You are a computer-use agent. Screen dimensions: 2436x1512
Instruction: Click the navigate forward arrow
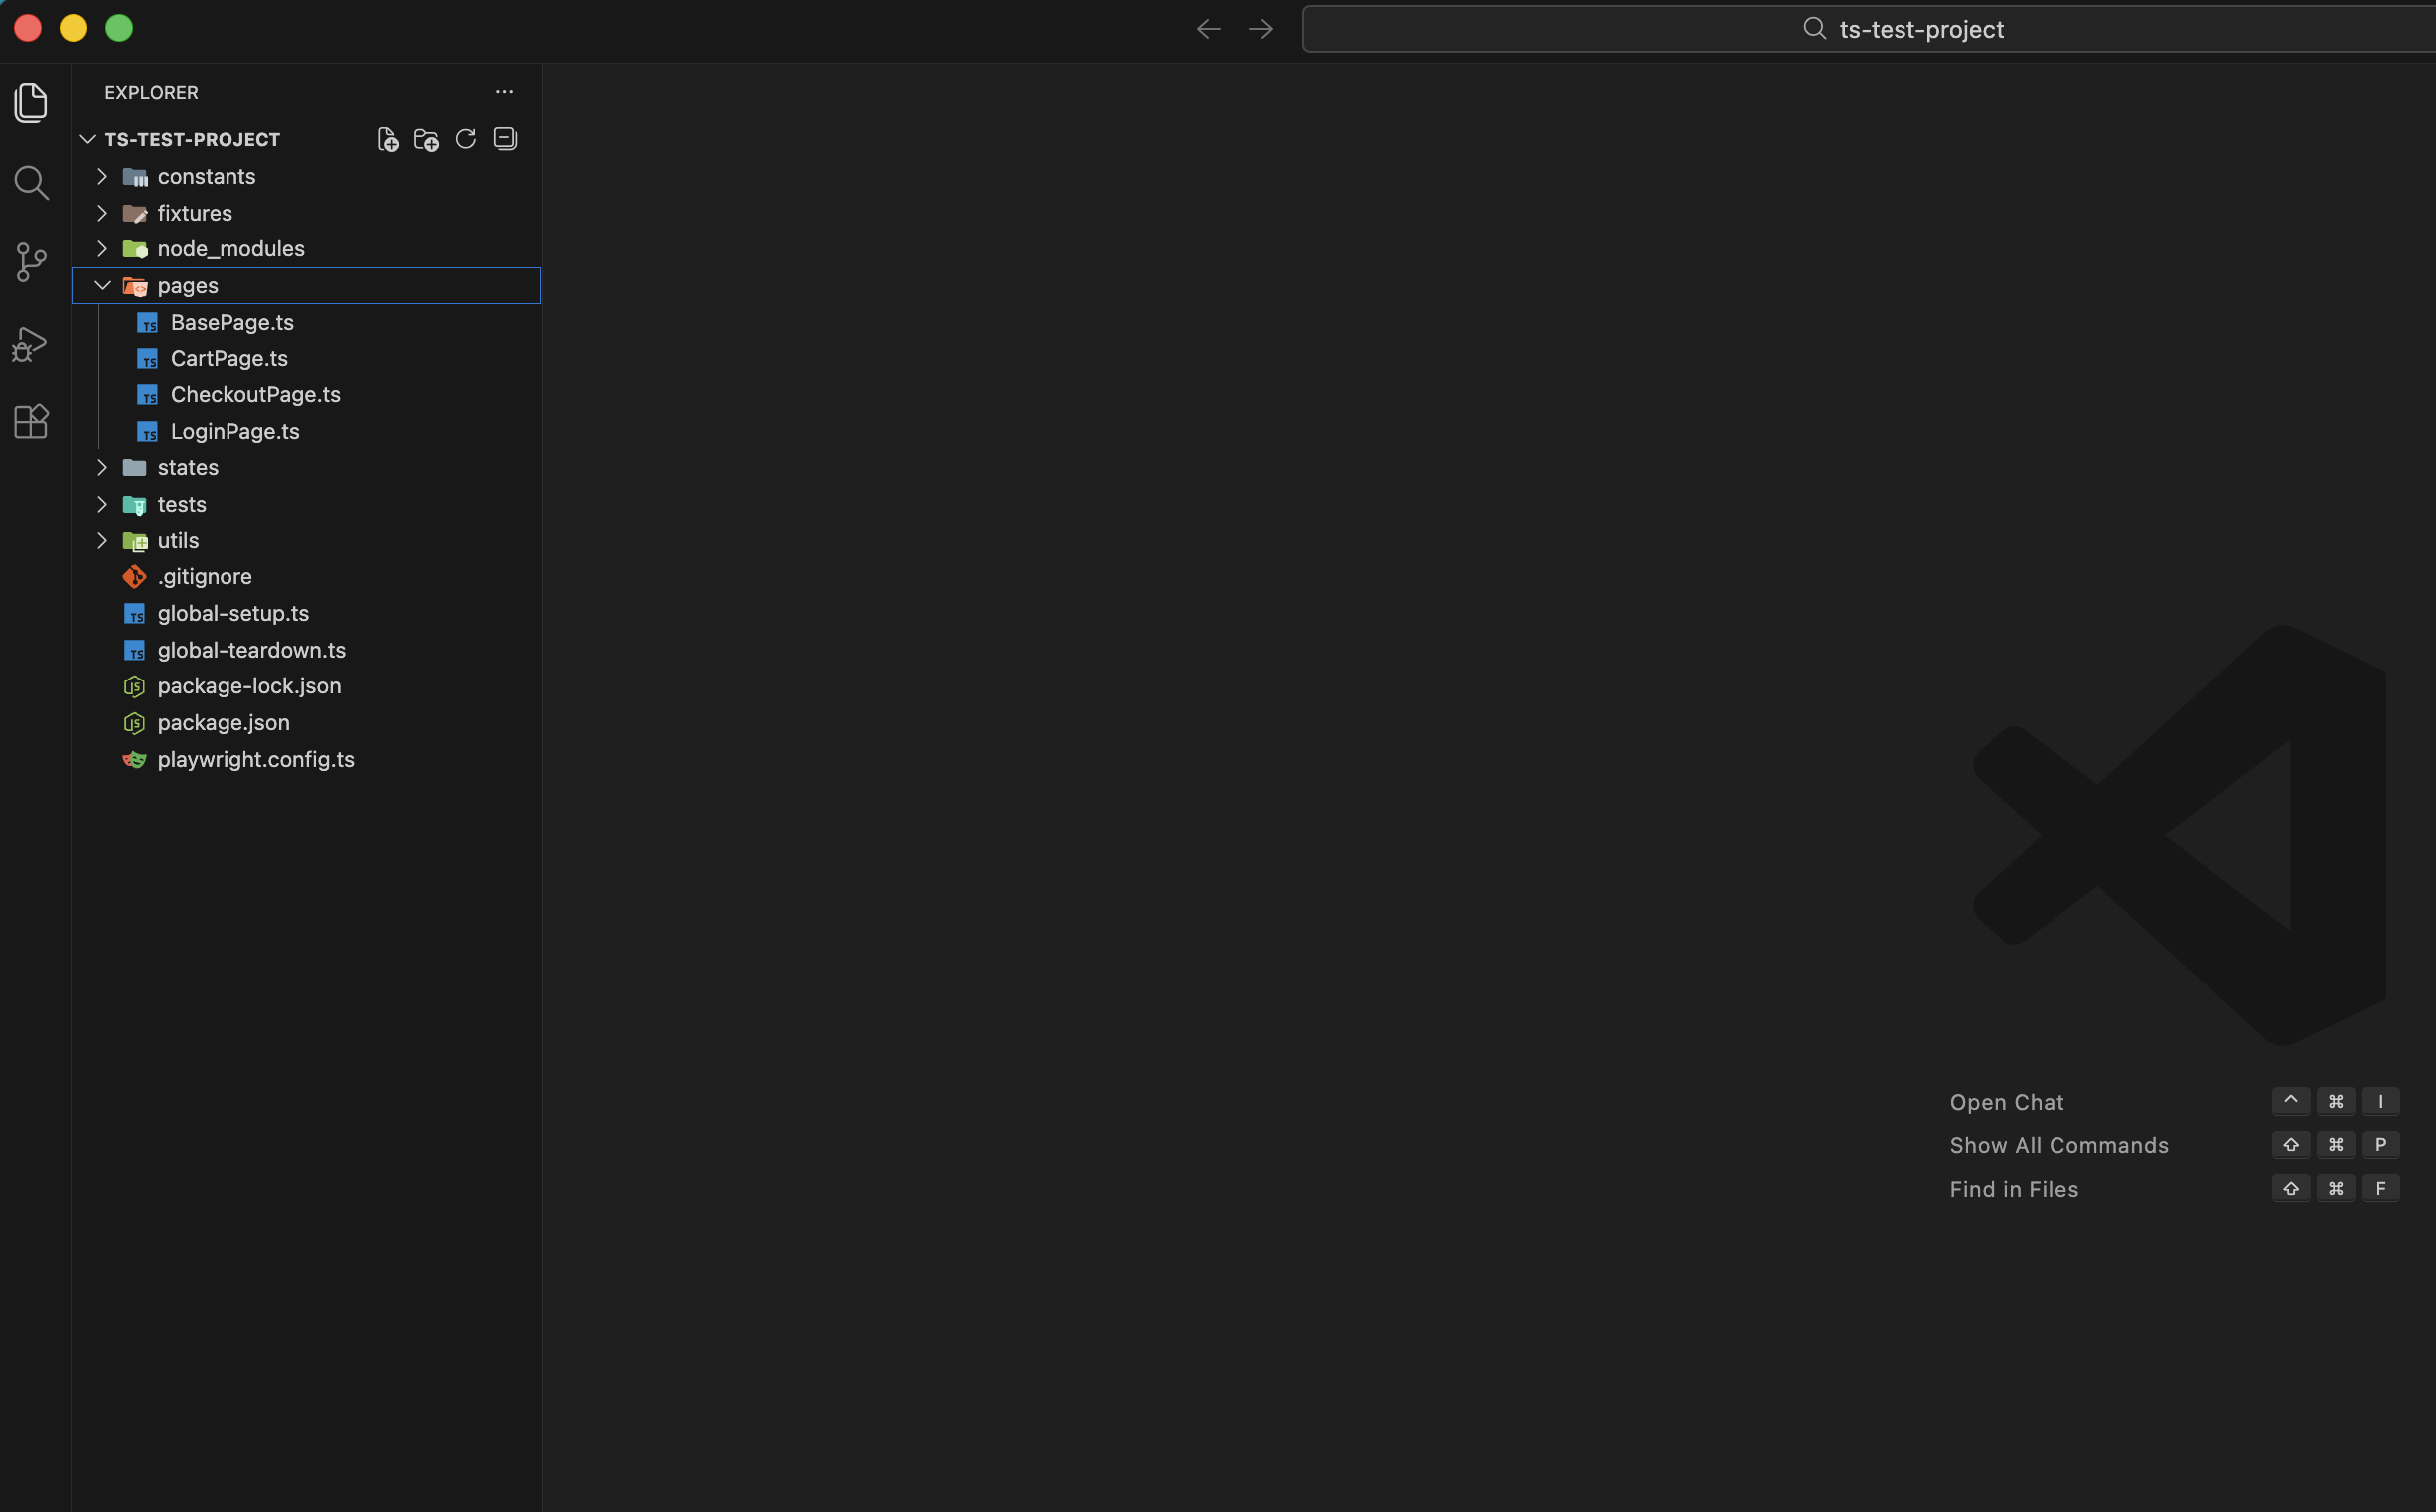[1259, 28]
